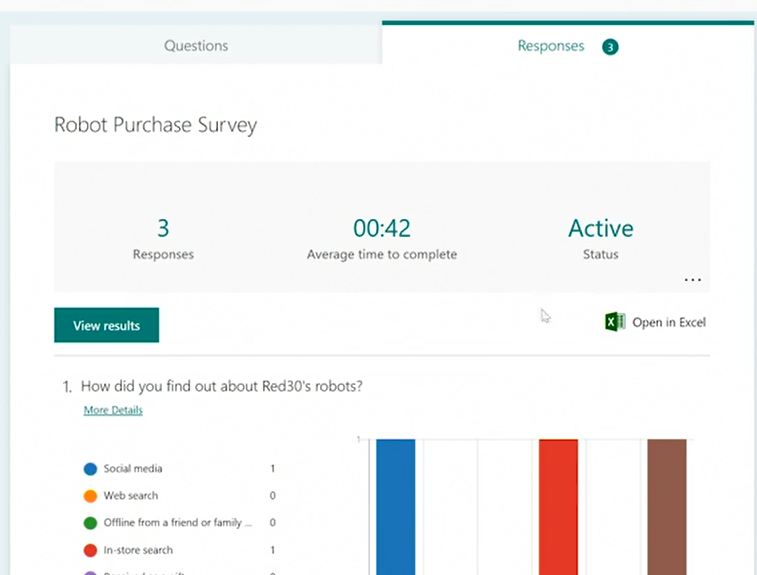The image size is (757, 575).
Task: Click the orange Web search legend dot
Action: click(91, 496)
